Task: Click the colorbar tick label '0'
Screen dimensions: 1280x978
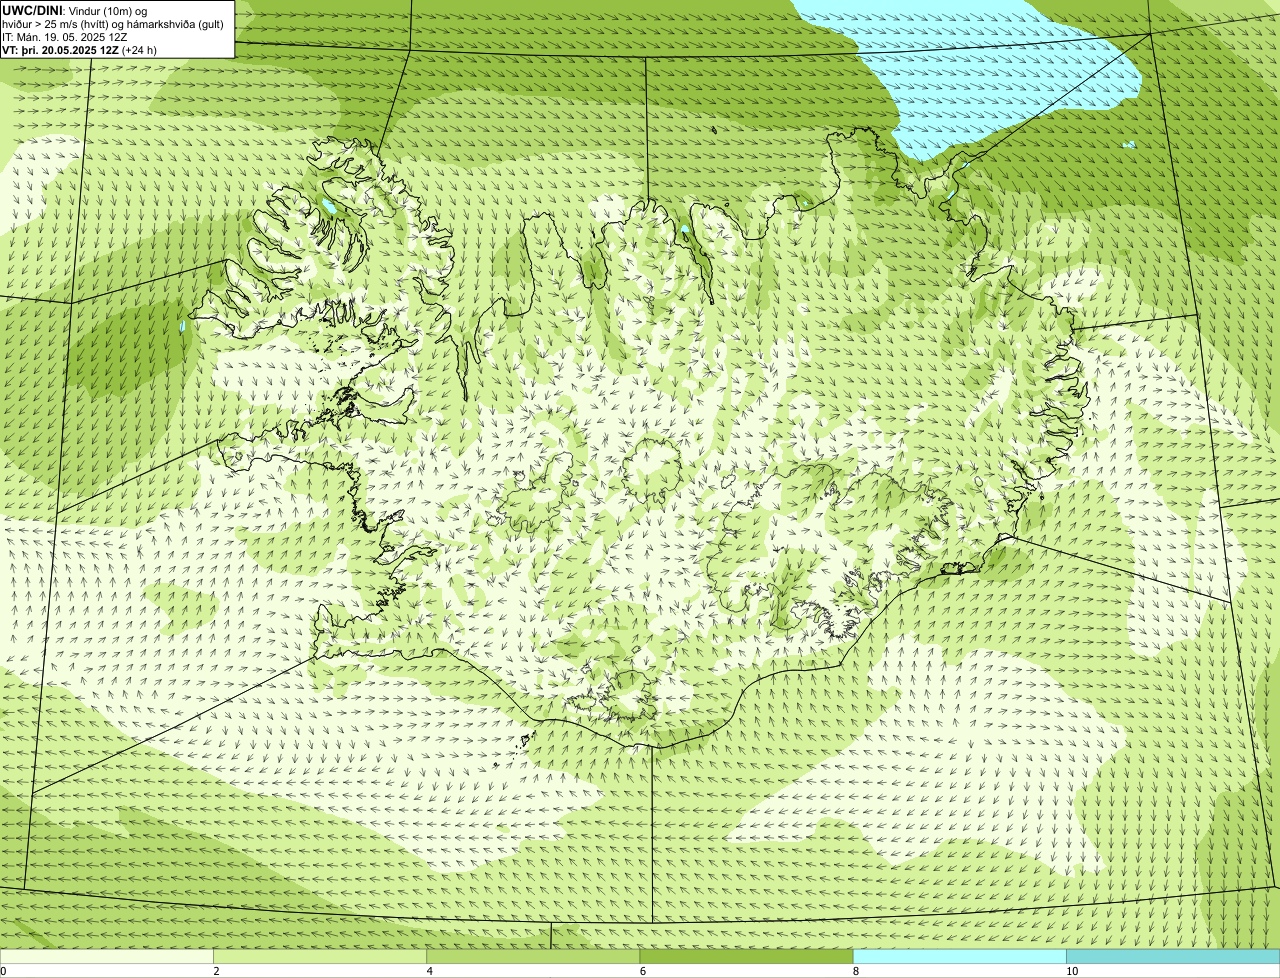Action: [x=3, y=971]
